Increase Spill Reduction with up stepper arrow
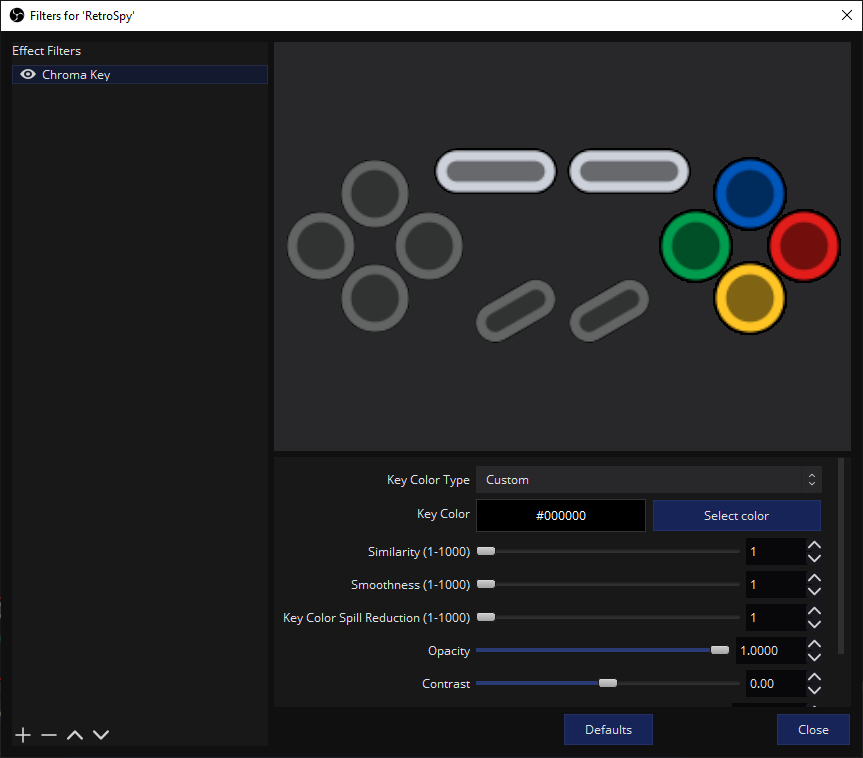This screenshot has width=863, height=758. tap(814, 611)
